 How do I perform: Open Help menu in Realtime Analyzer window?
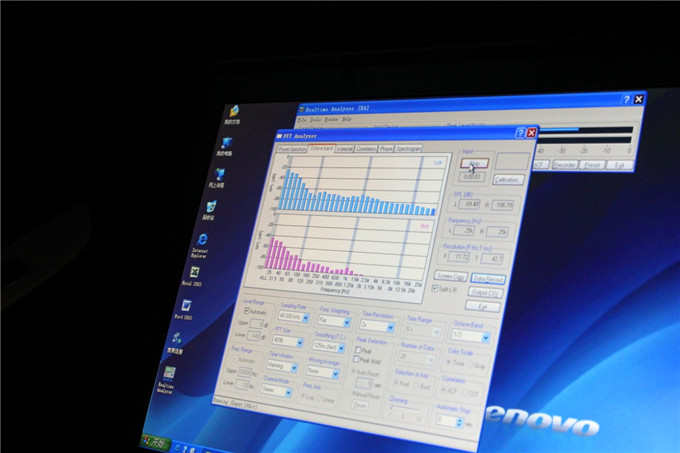tap(347, 119)
